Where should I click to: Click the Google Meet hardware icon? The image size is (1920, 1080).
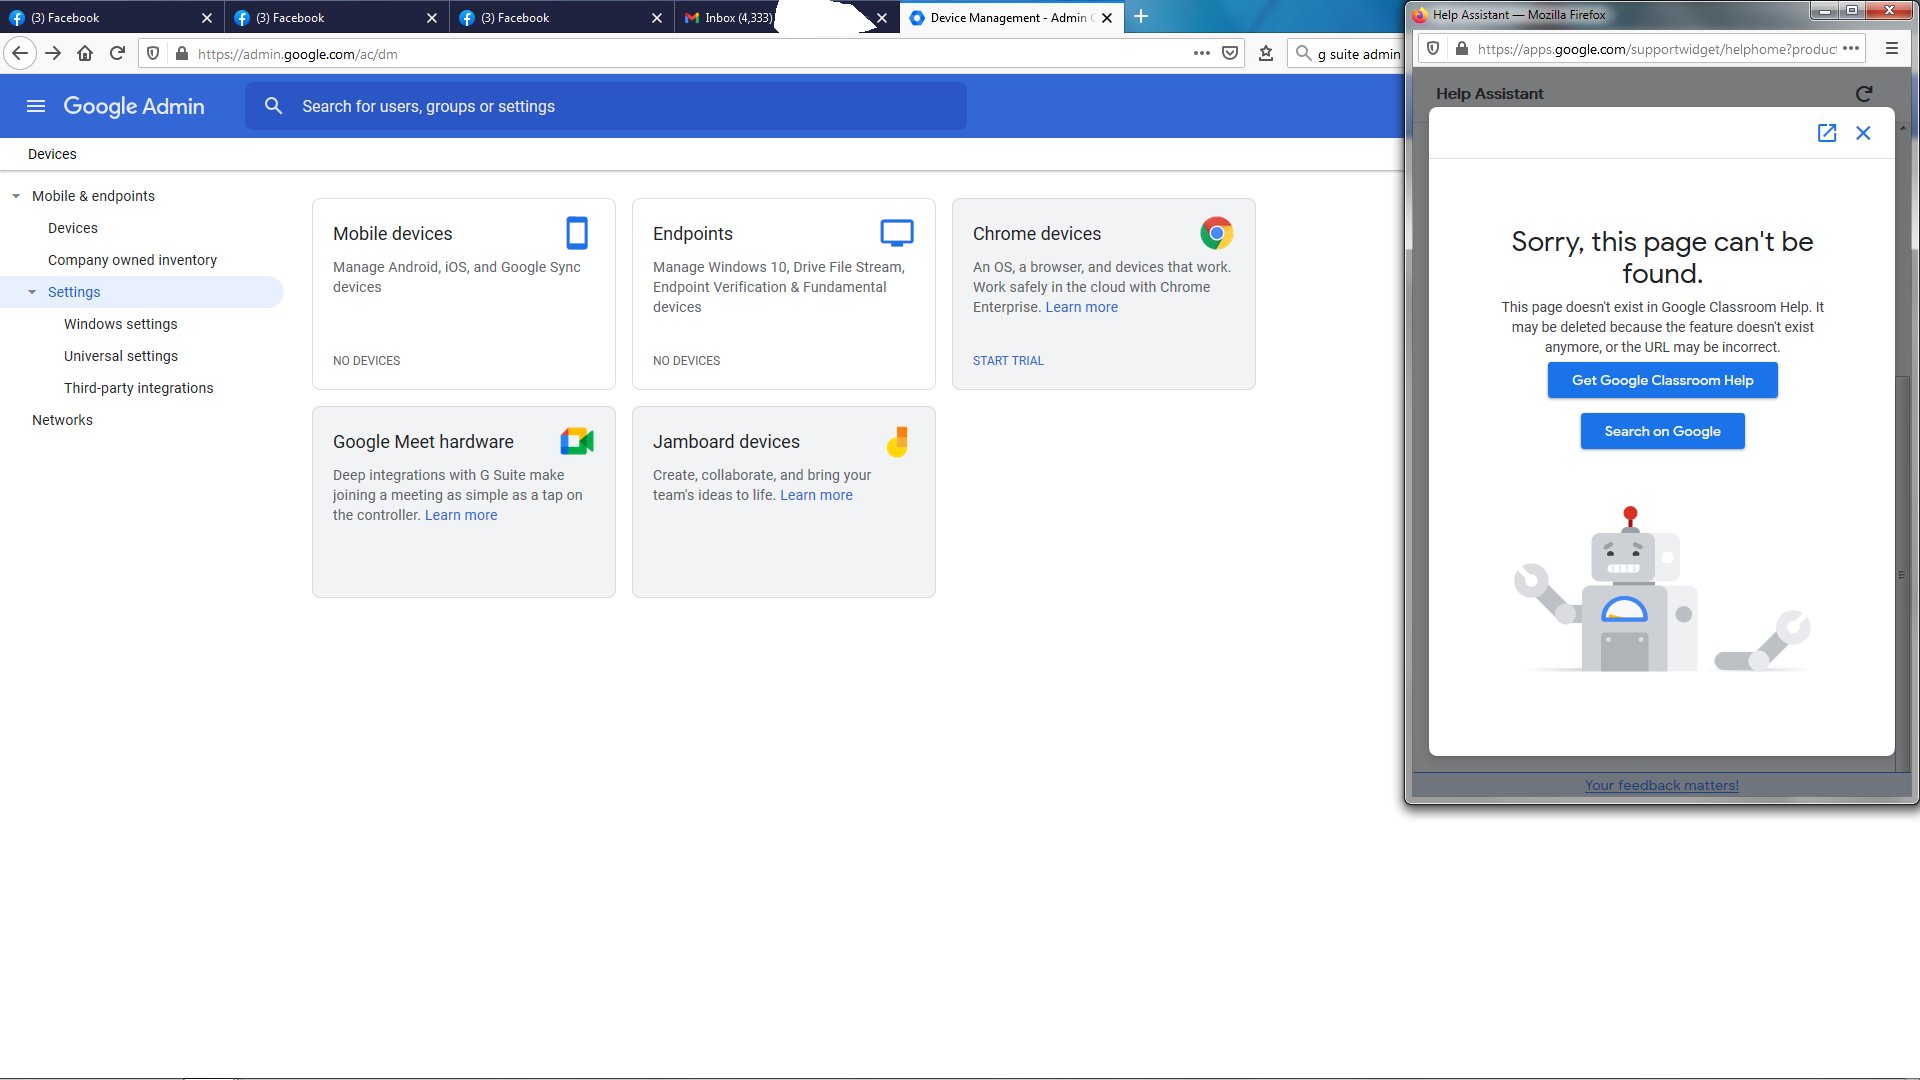tap(578, 442)
